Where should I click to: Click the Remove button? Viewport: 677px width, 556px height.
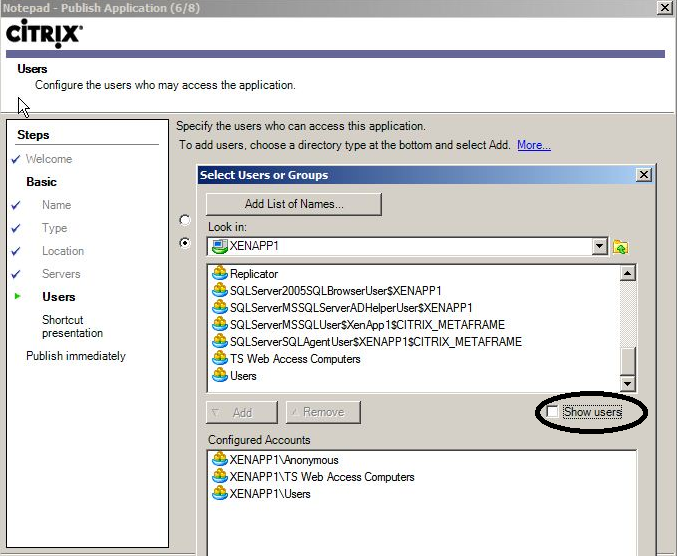tap(323, 412)
